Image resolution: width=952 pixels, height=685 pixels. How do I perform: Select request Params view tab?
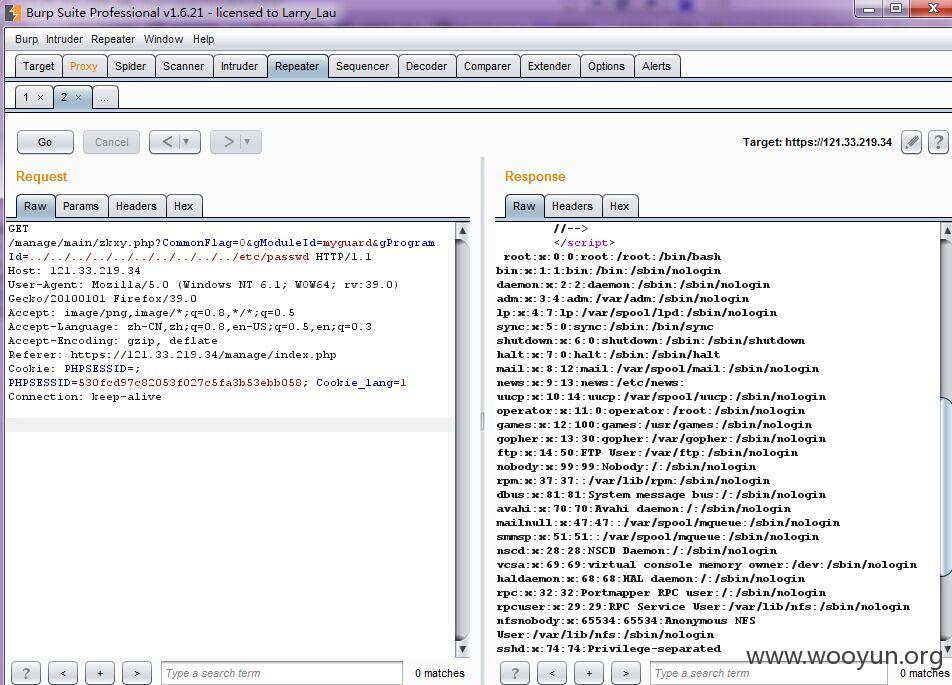(x=81, y=206)
